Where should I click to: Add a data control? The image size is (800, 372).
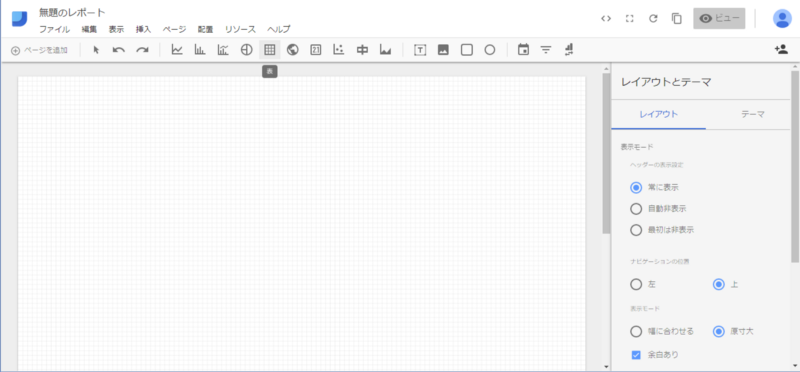[x=569, y=49]
